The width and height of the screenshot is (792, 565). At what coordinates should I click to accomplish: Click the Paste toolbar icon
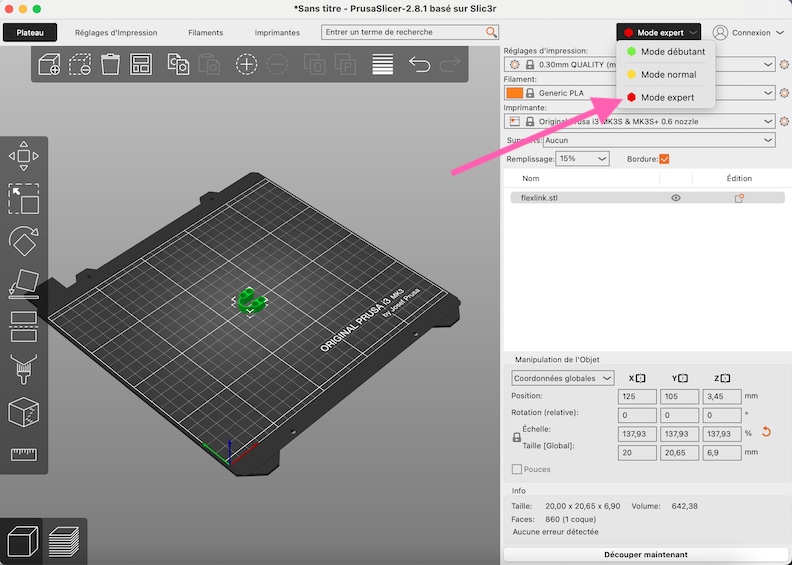click(x=209, y=65)
